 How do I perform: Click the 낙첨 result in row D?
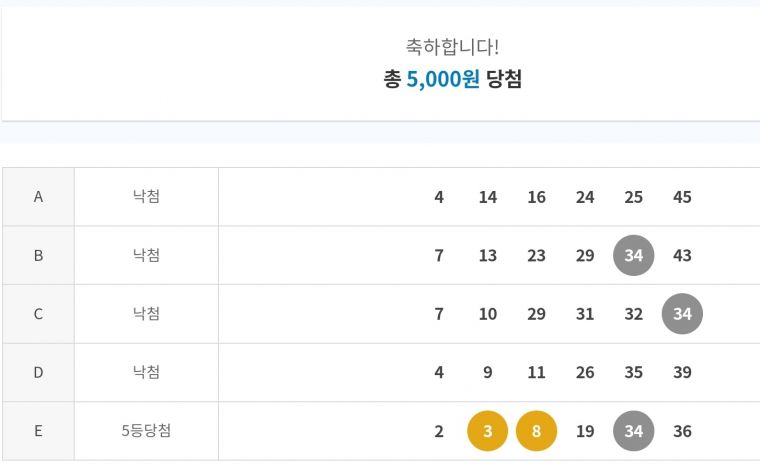(146, 372)
